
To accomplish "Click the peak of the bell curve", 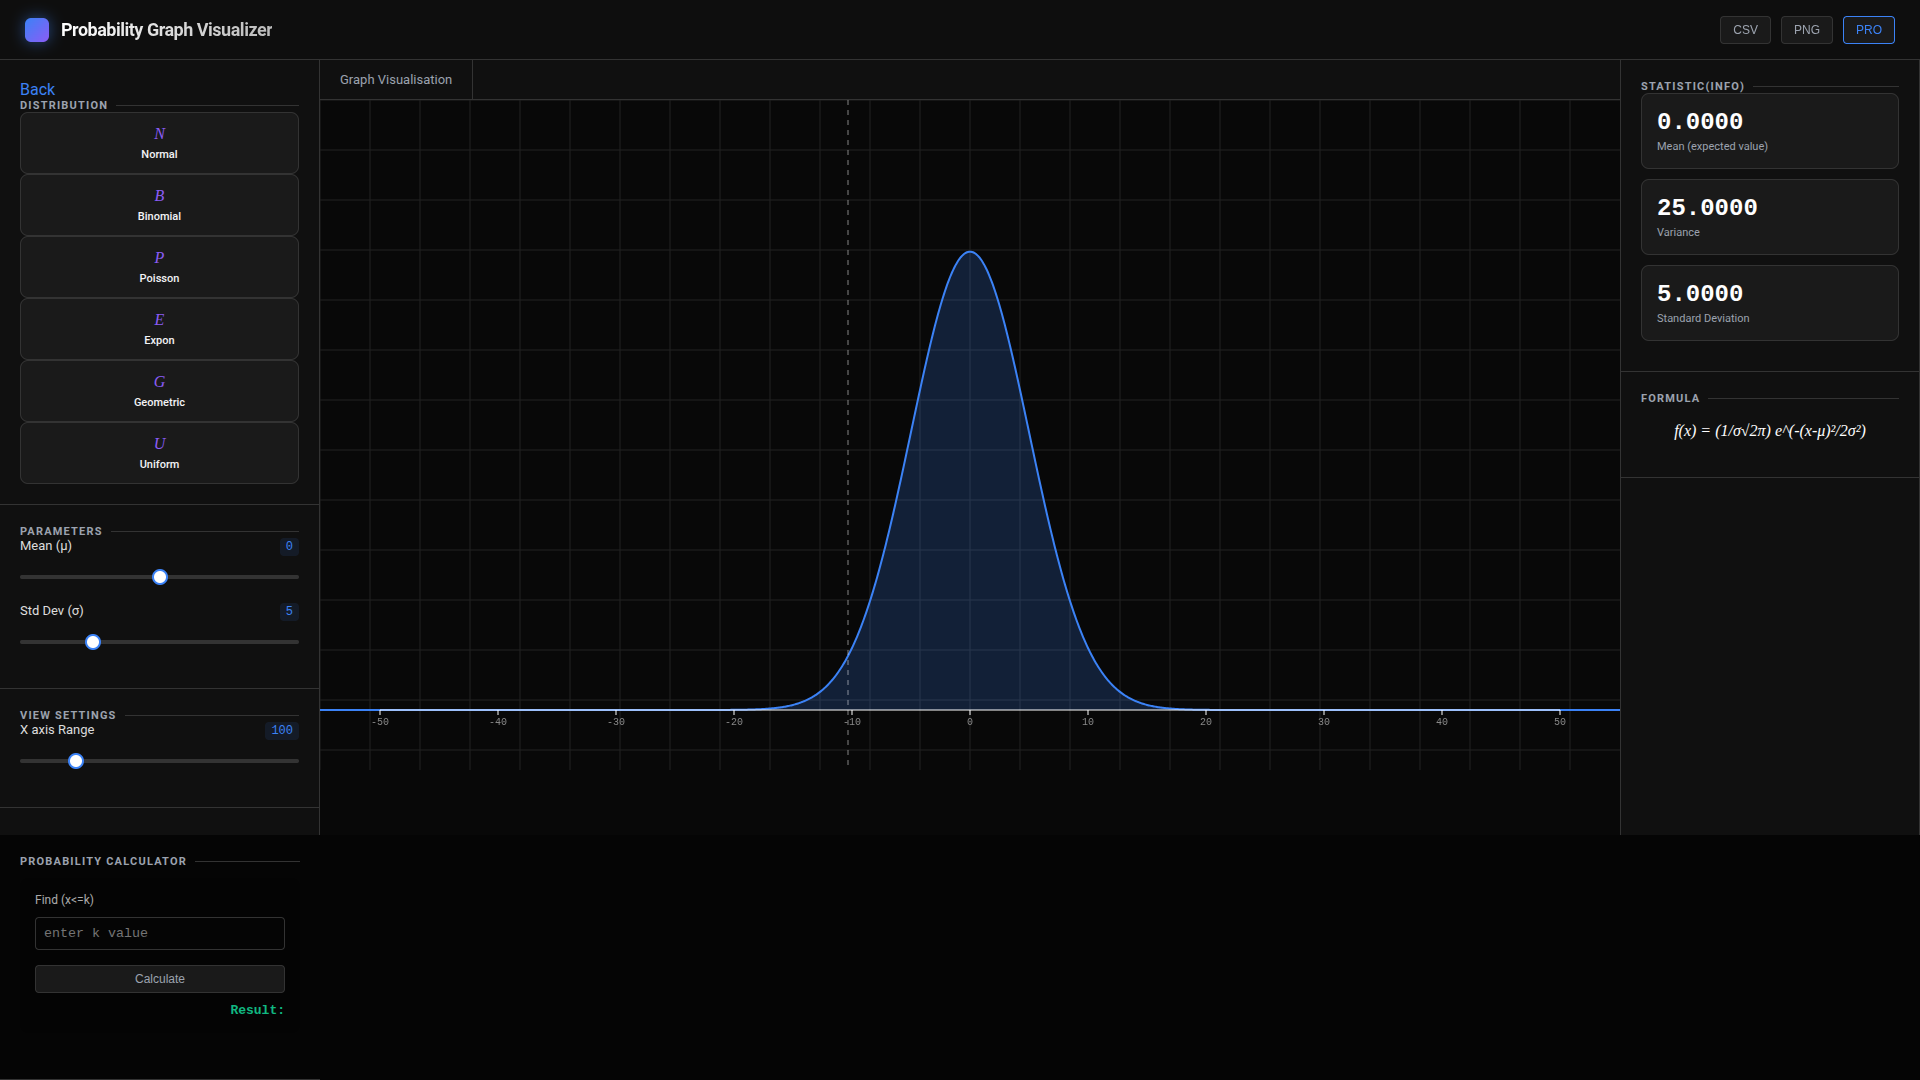I will click(x=970, y=252).
